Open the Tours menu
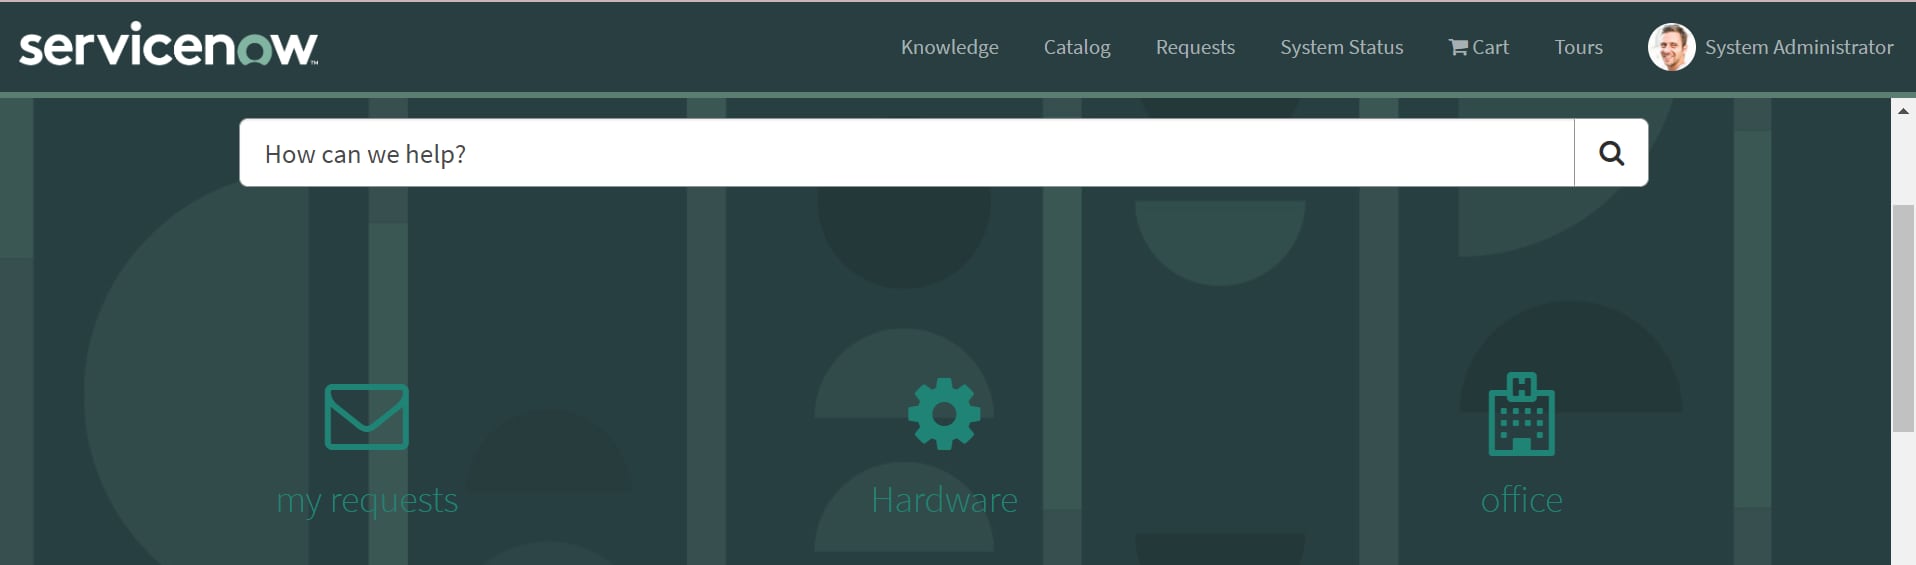 (x=1578, y=47)
